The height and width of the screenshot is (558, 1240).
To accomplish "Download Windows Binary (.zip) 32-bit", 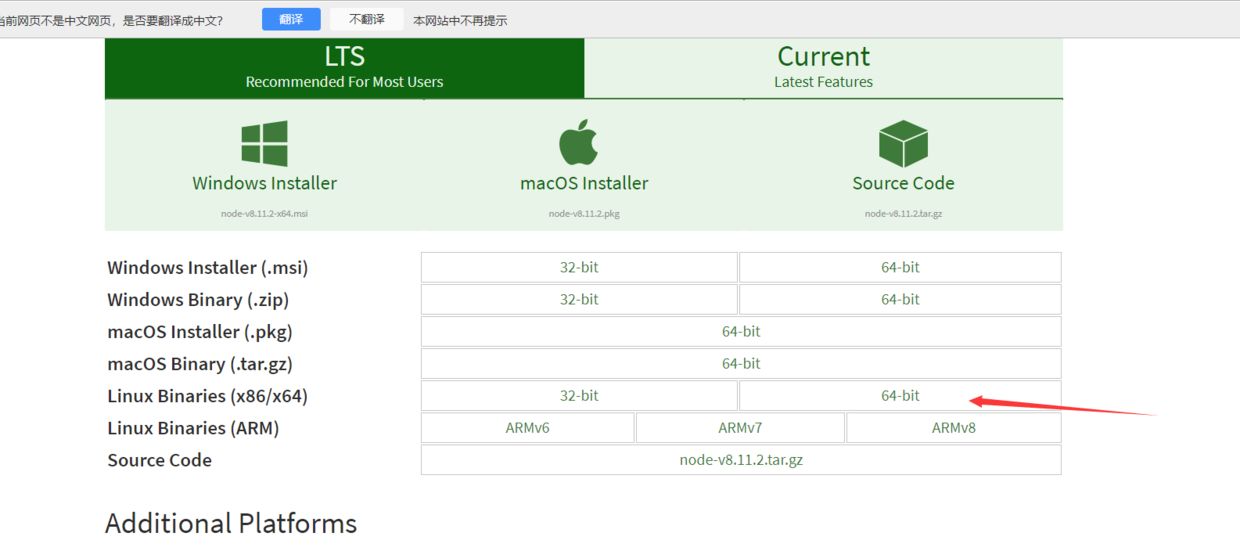I will click(579, 299).
